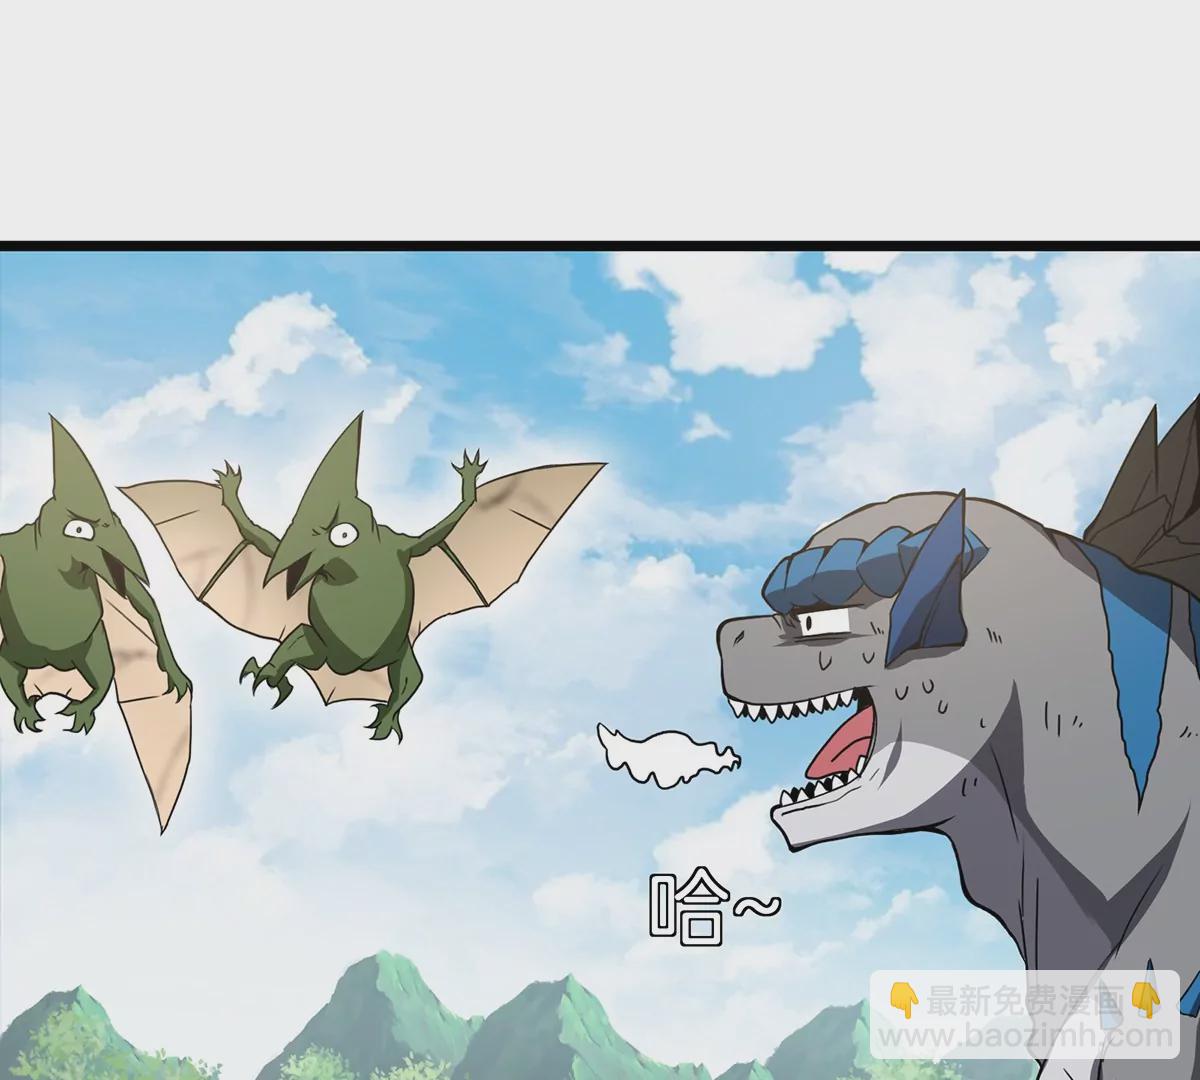Viewport: 1200px width, 1080px height.
Task: Click the right pointing-hand emoji in the watermark
Action: tap(1142, 998)
